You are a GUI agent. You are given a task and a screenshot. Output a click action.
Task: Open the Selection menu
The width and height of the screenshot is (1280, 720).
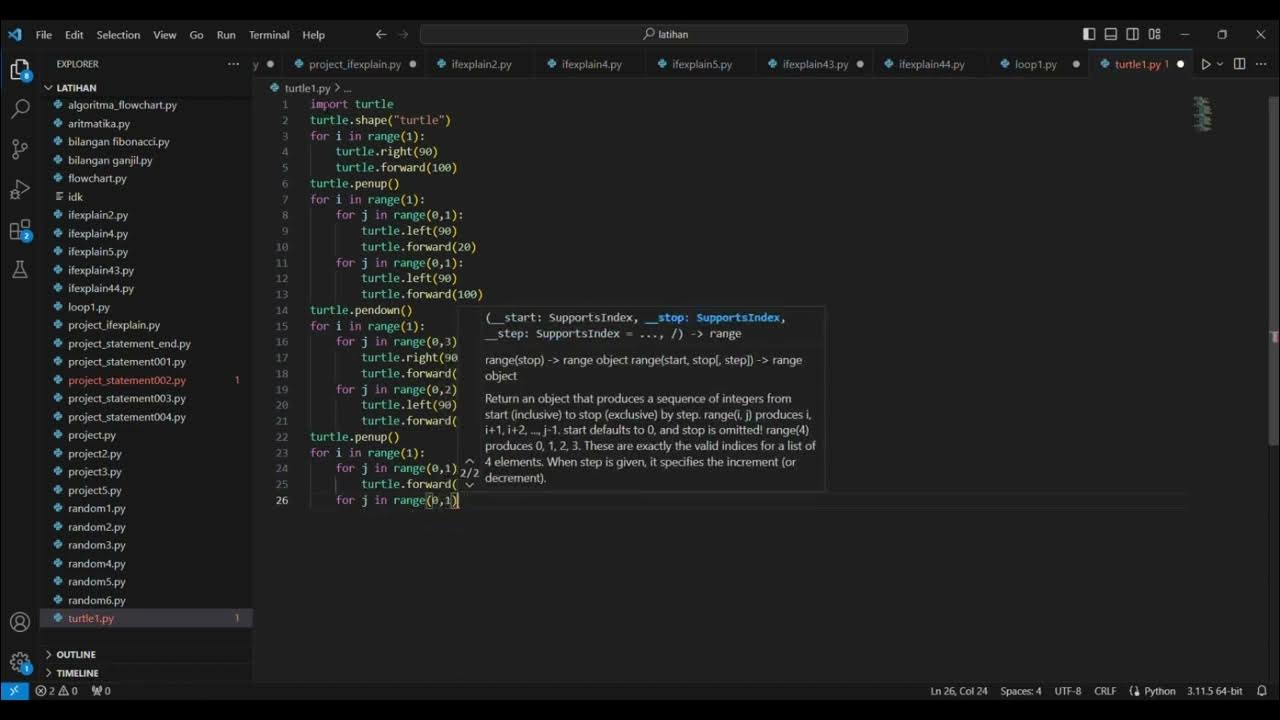[118, 34]
